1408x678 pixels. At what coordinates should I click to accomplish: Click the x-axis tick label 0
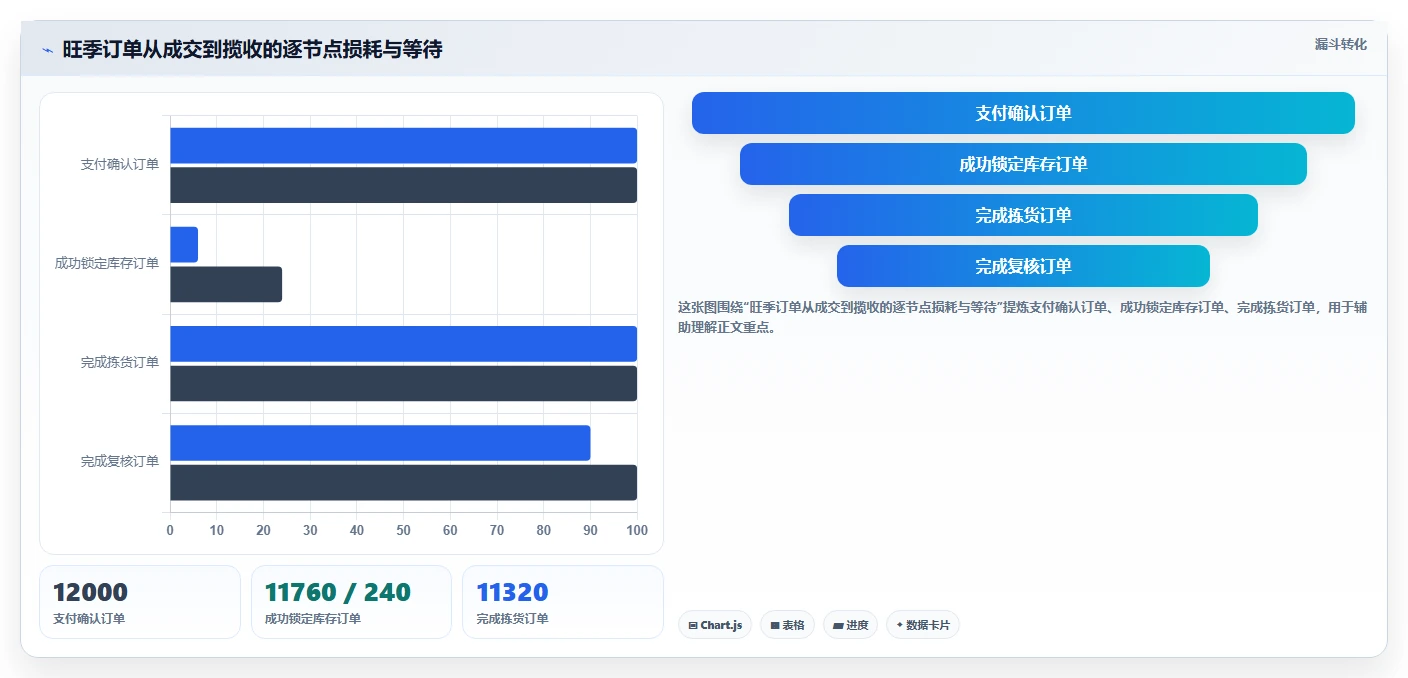(170, 530)
